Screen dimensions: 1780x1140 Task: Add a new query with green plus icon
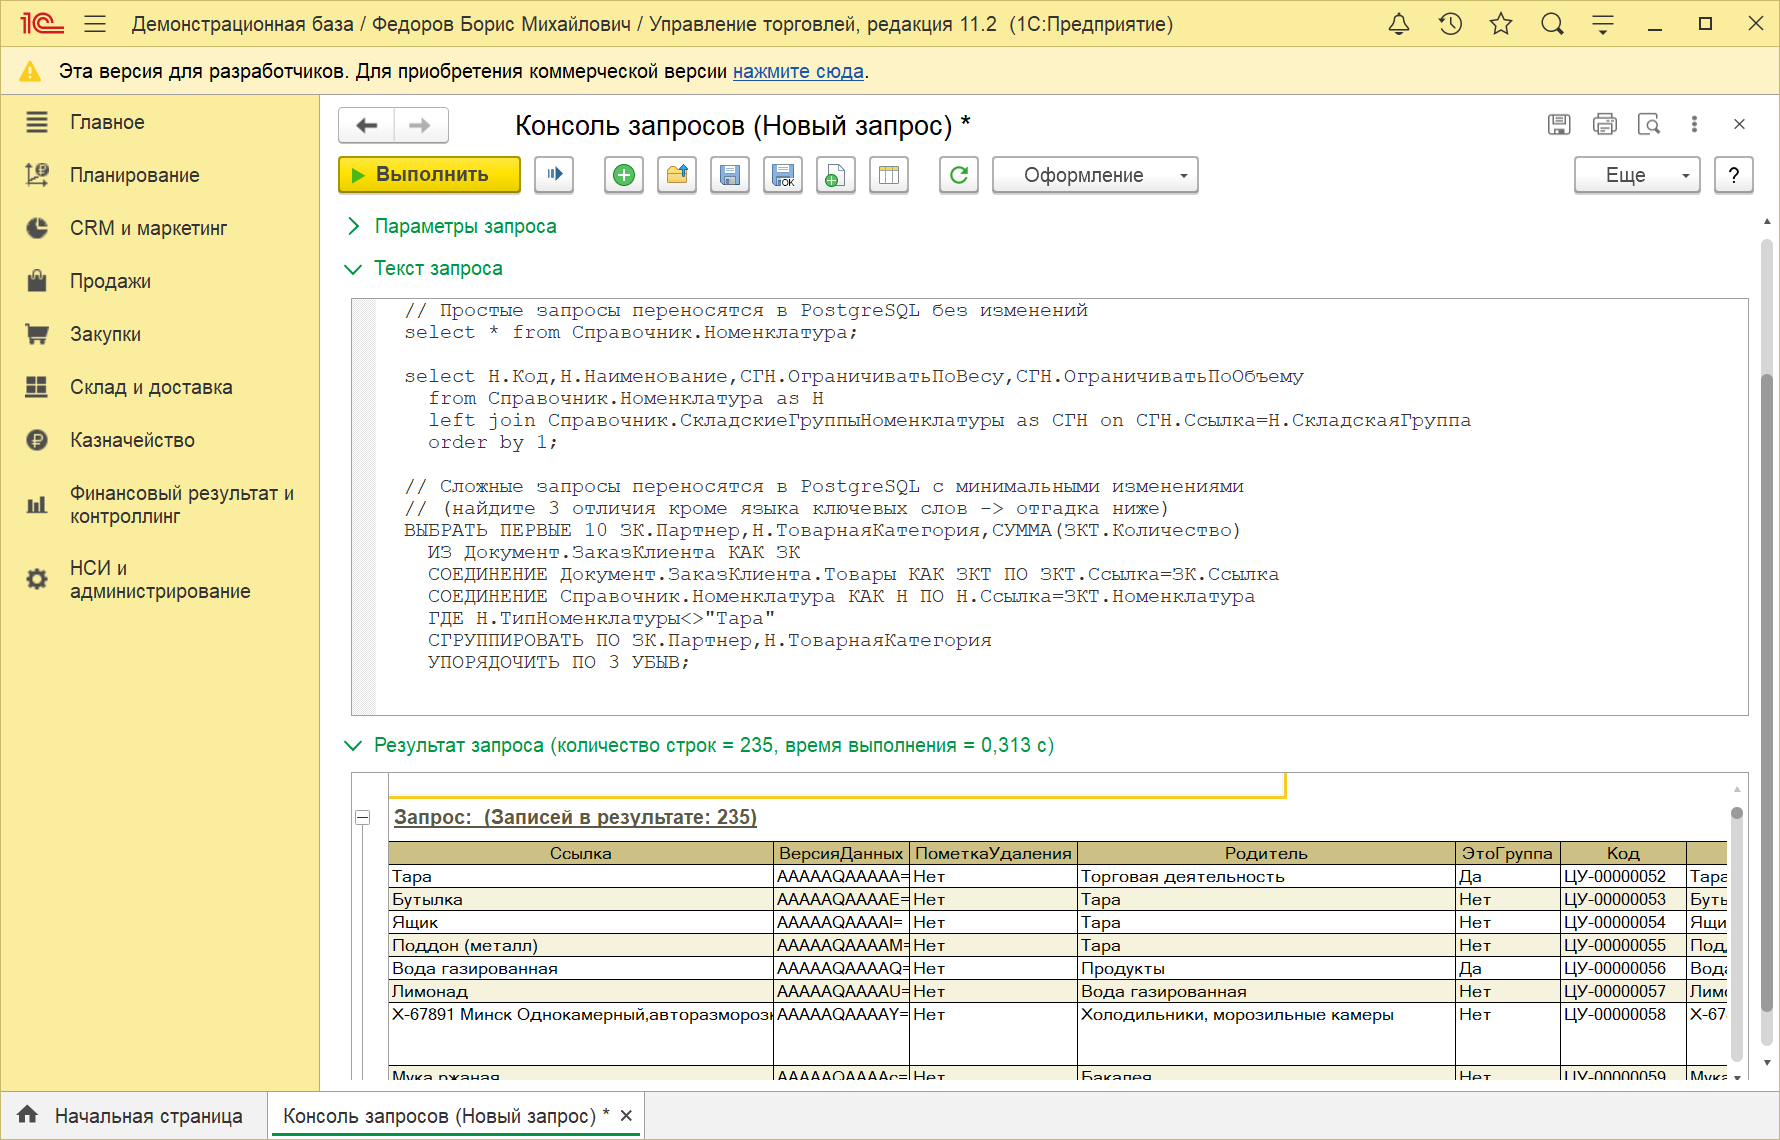click(623, 175)
